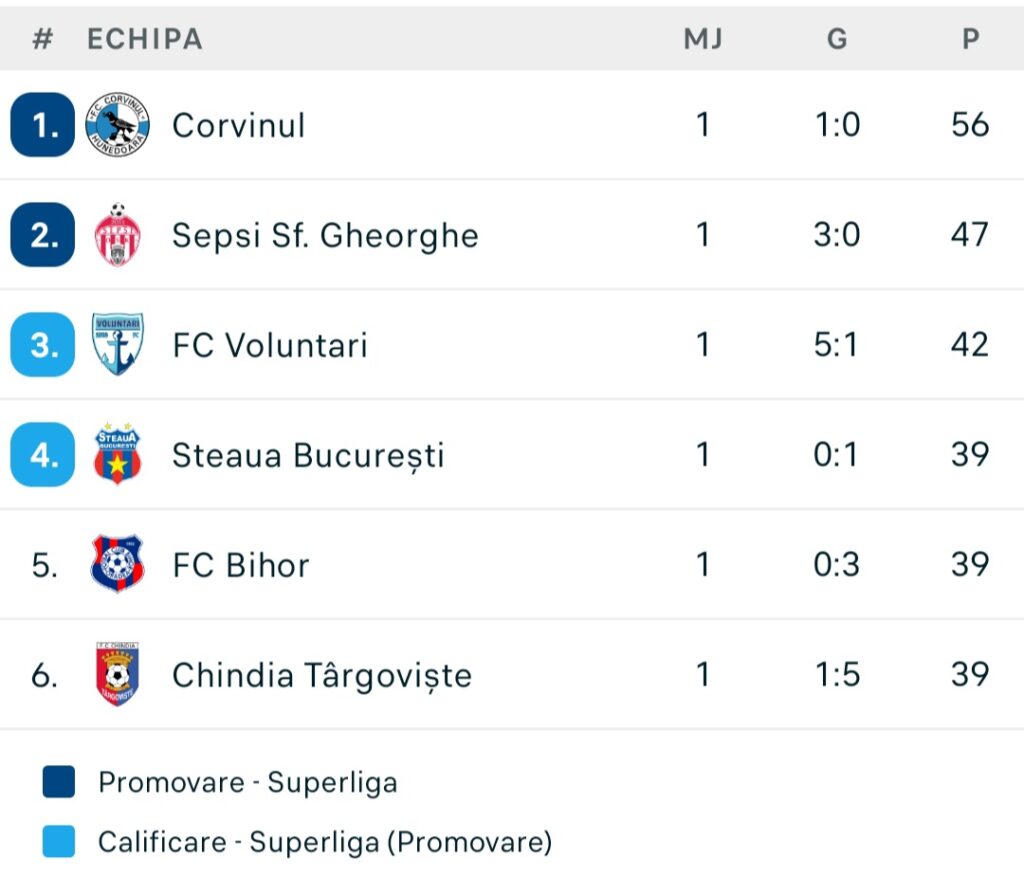The image size is (1024, 877).
Task: Click the light blue Calificare legend swatch
Action: pyautogui.click(x=59, y=842)
